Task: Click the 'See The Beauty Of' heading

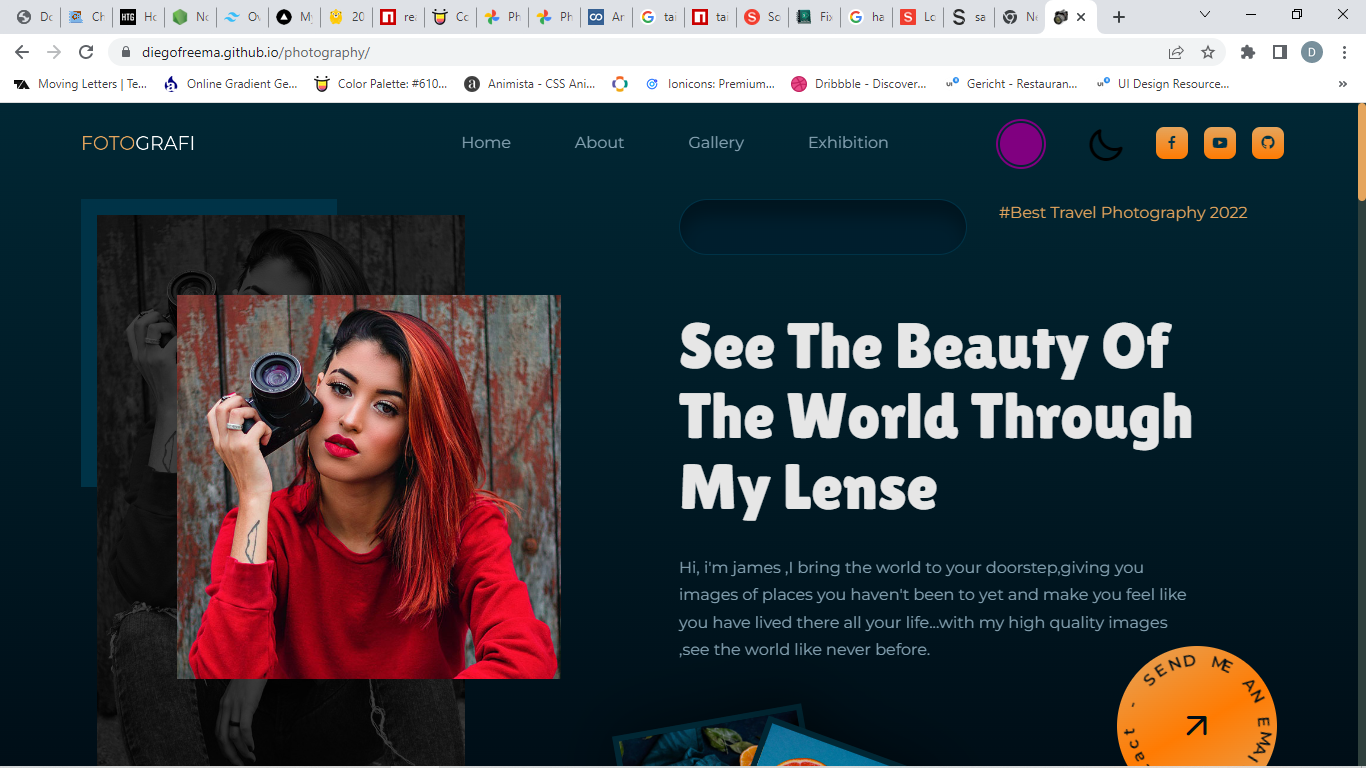Action: (x=936, y=418)
